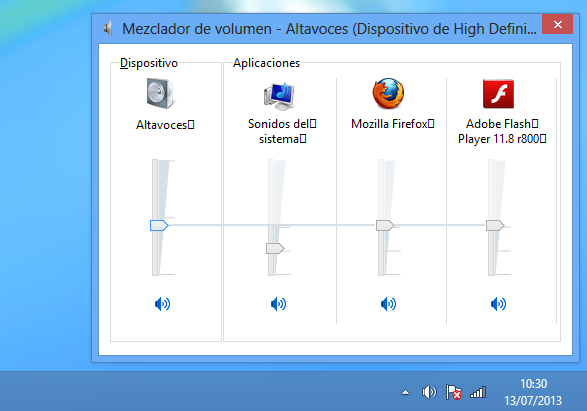Image resolution: width=587 pixels, height=411 pixels.
Task: Show hidden tray icons with arrow
Action: click(x=405, y=393)
